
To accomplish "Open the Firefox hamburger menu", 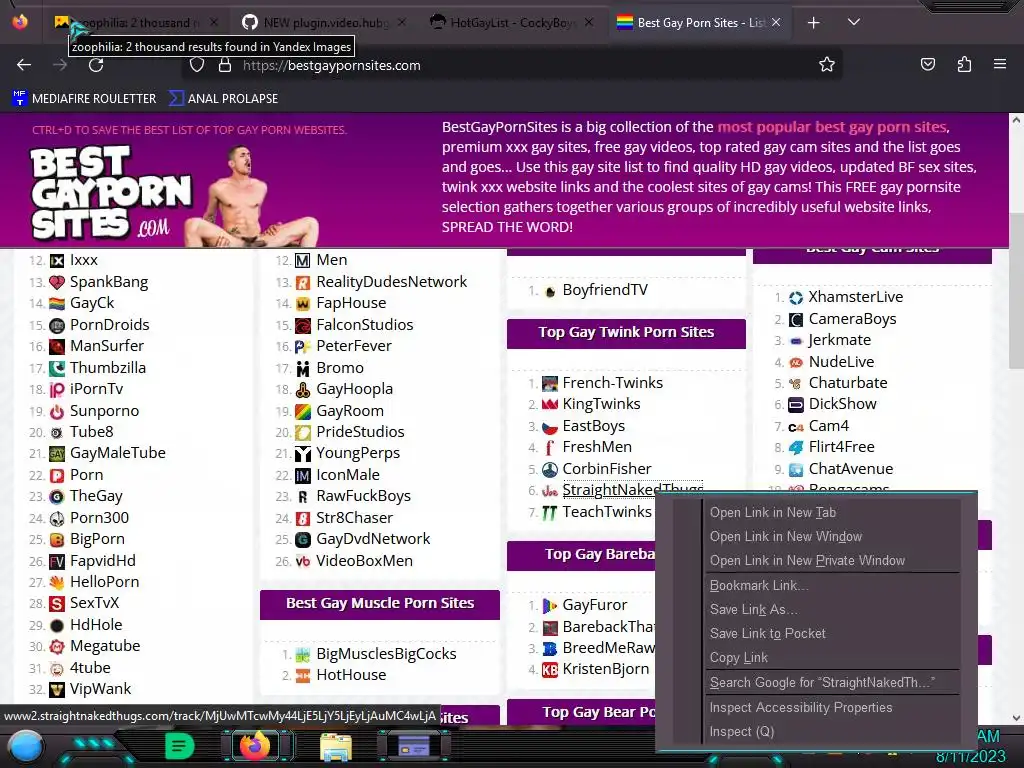I will pyautogui.click(x=999, y=64).
